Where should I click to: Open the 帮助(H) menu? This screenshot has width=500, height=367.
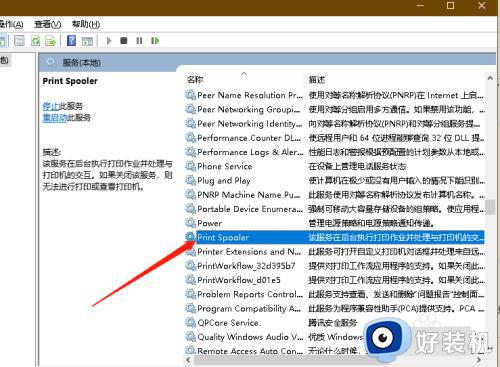click(x=86, y=24)
